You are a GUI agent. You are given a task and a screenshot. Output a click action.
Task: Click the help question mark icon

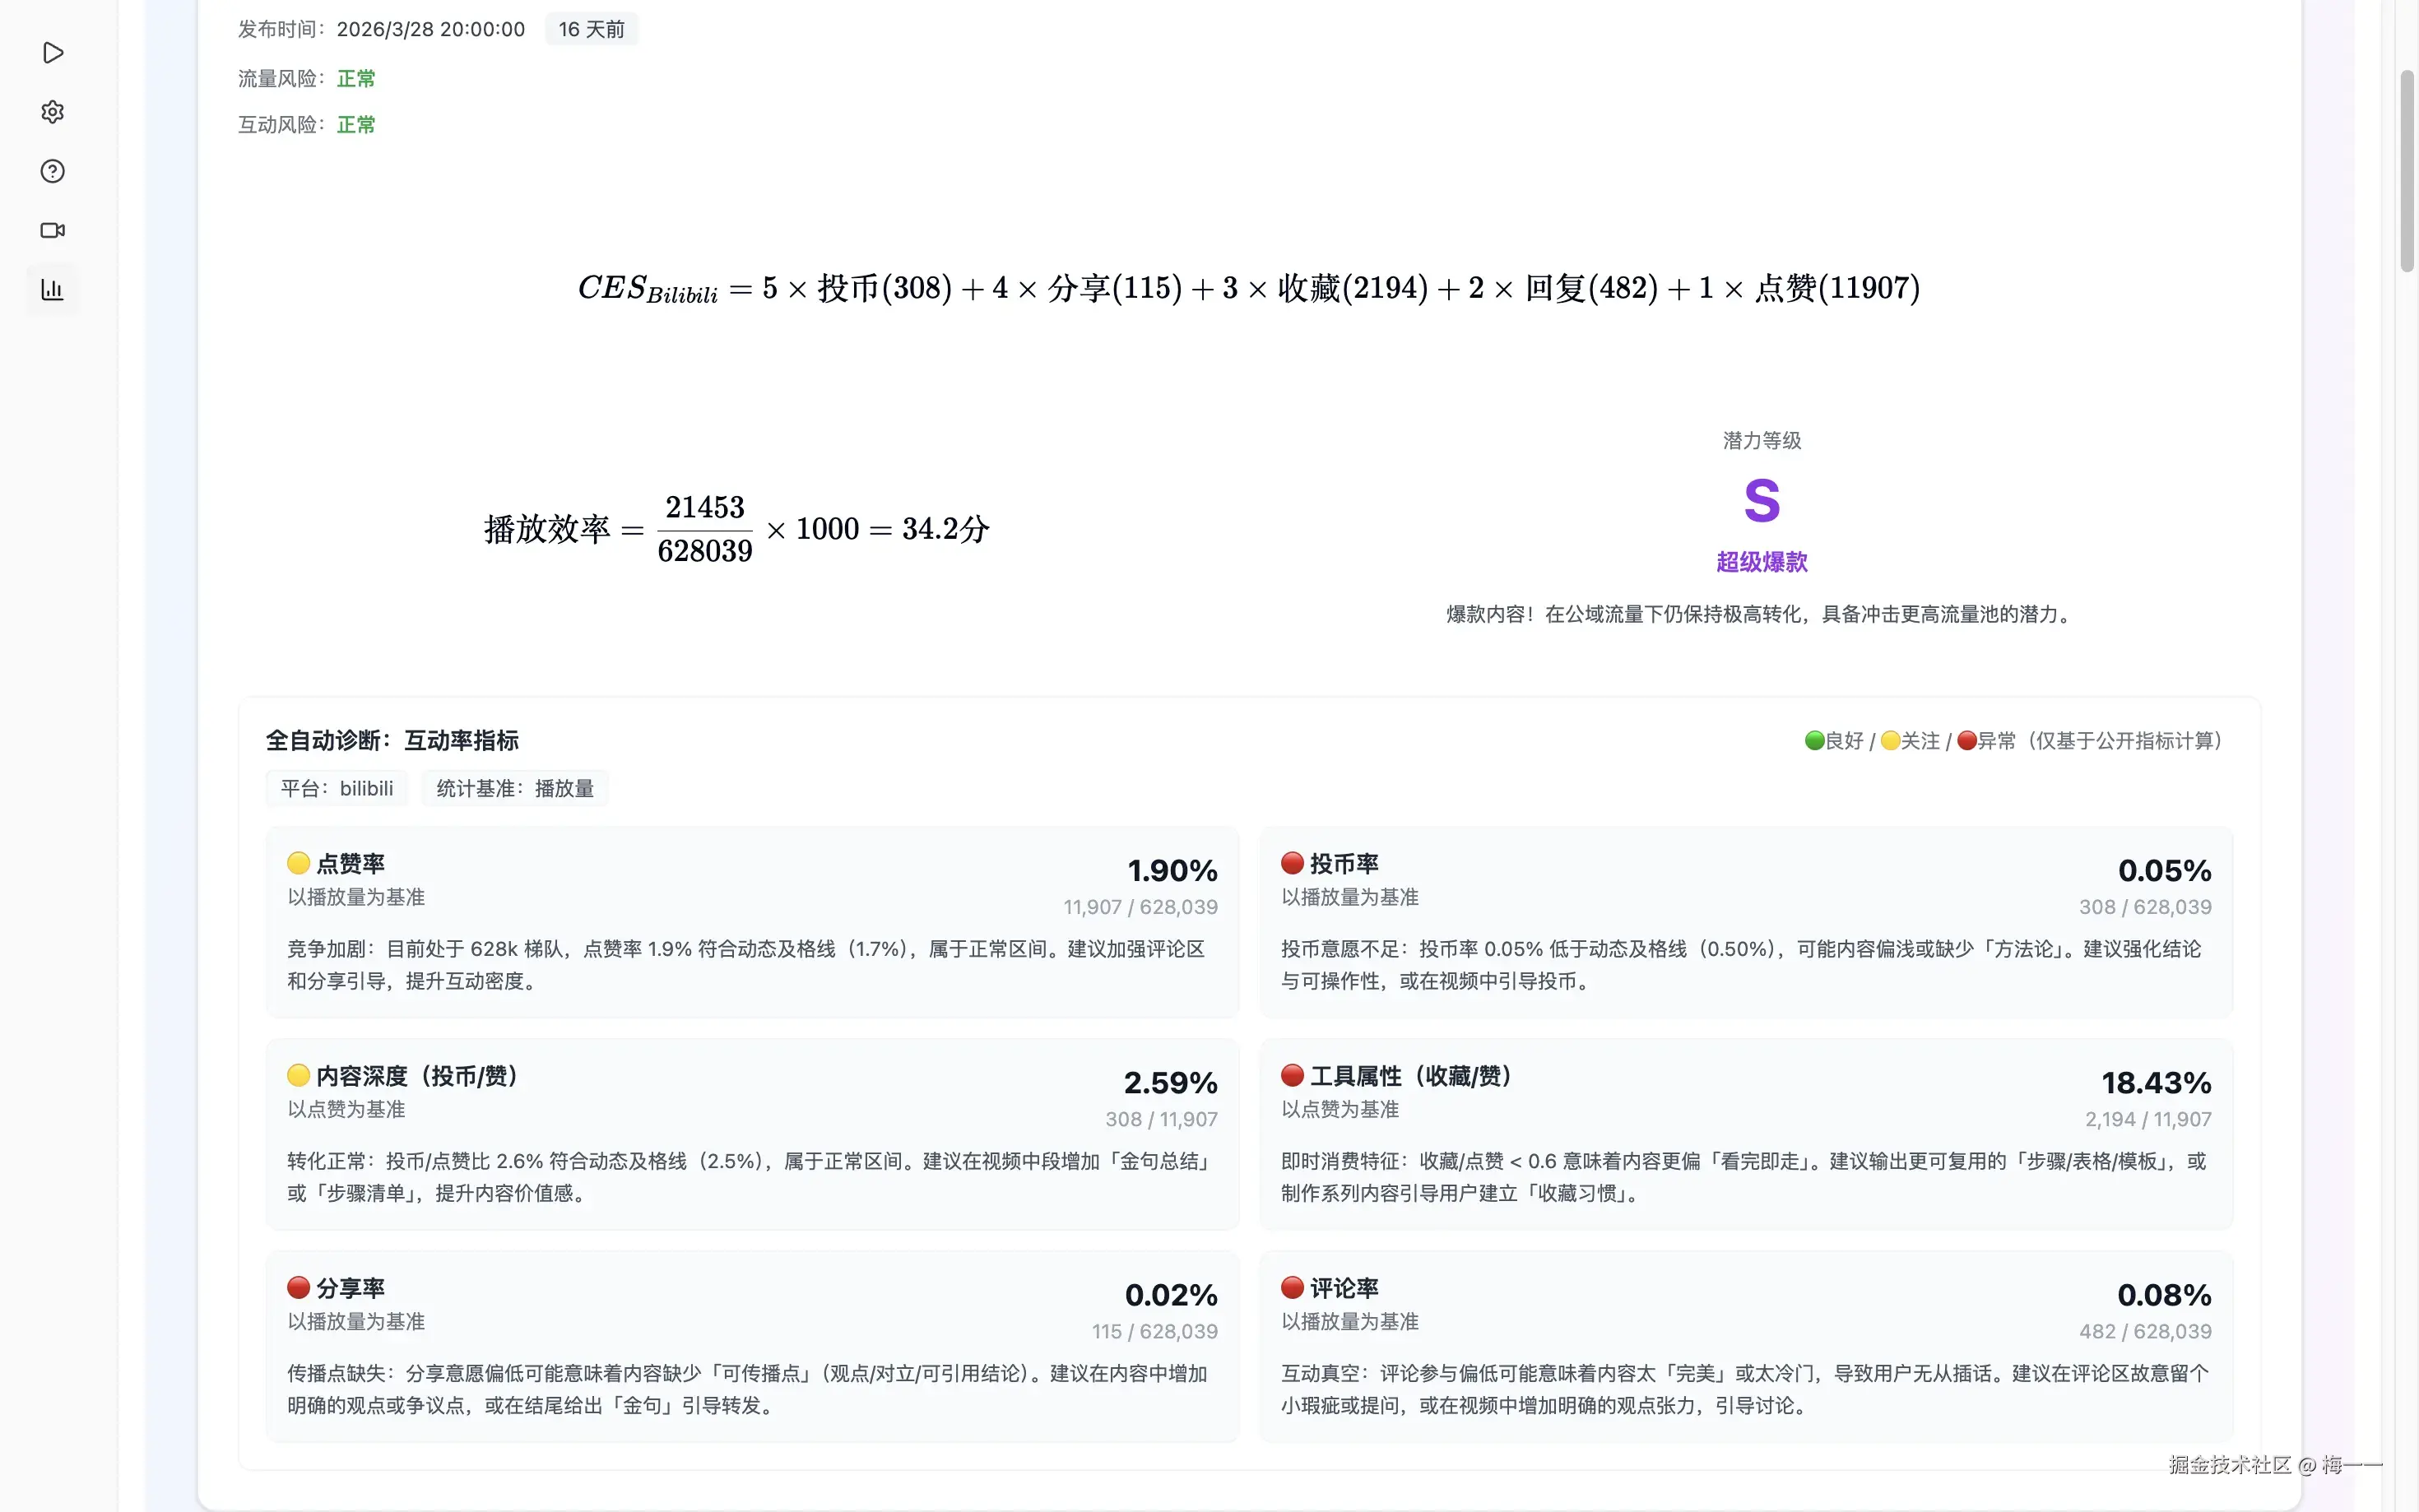(x=52, y=171)
